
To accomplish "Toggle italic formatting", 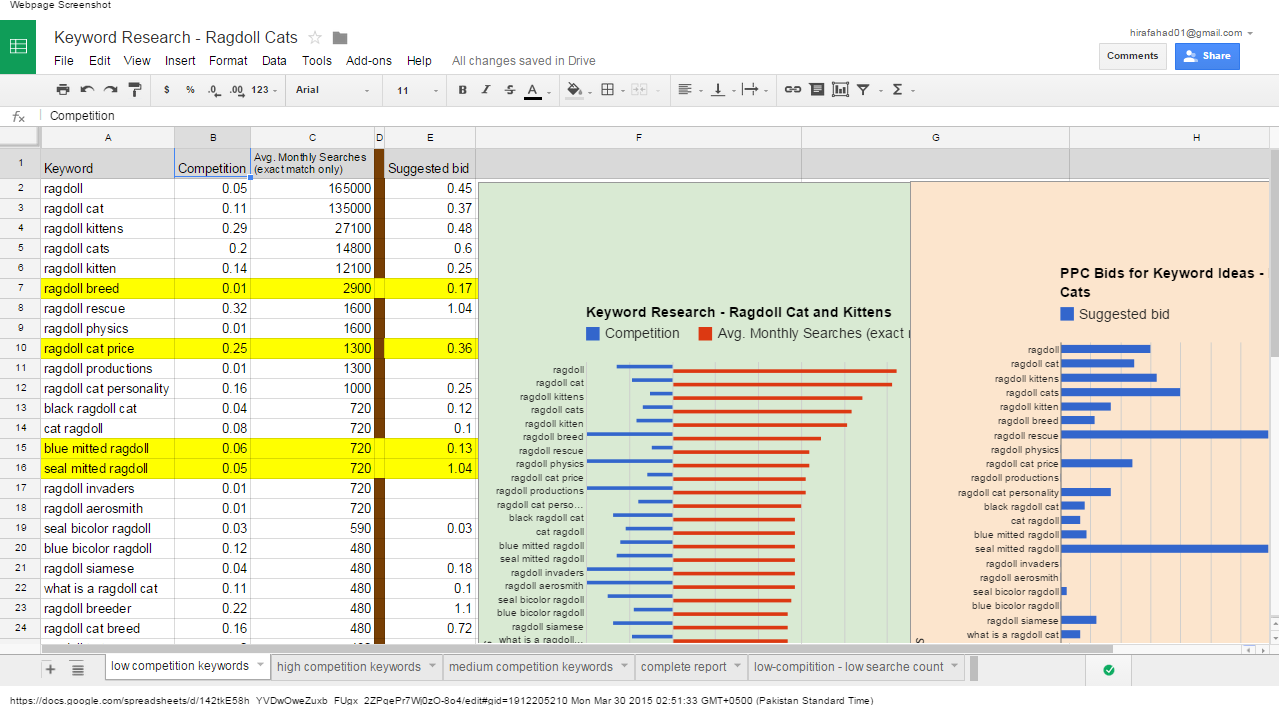I will (486, 90).
